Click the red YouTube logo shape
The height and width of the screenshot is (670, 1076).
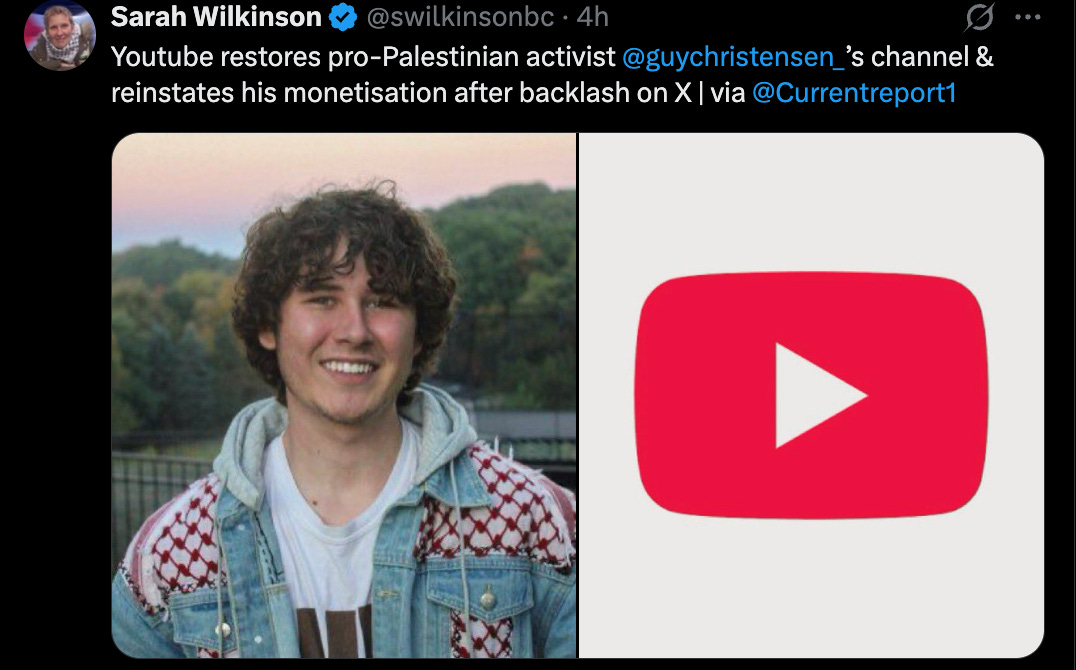point(811,395)
